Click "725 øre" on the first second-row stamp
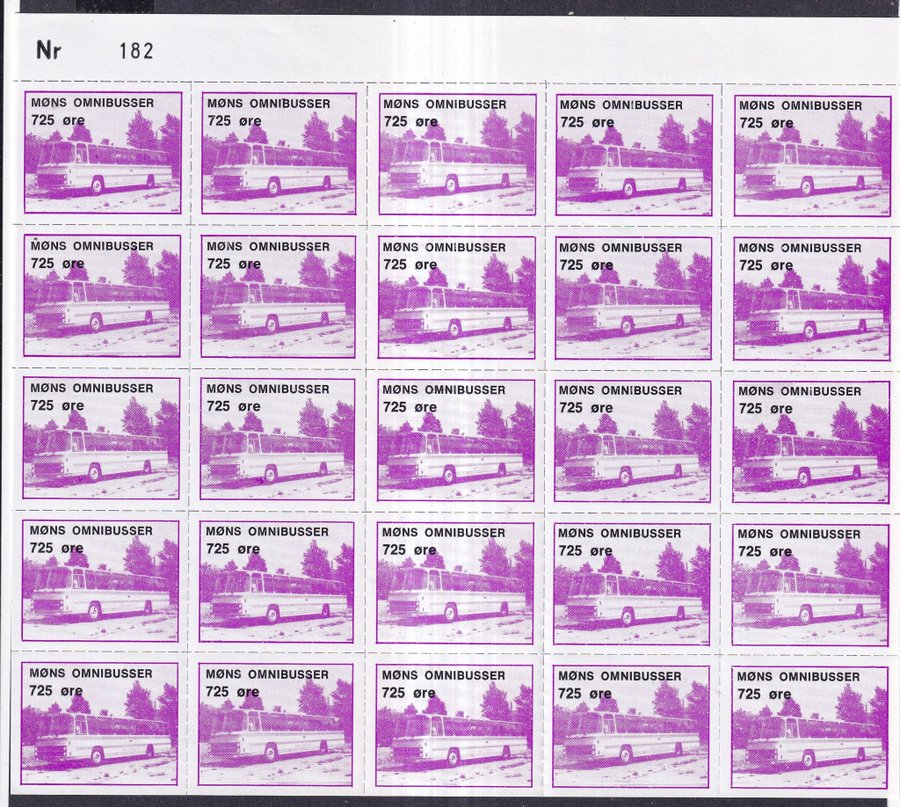This screenshot has width=900, height=807. coord(57,264)
